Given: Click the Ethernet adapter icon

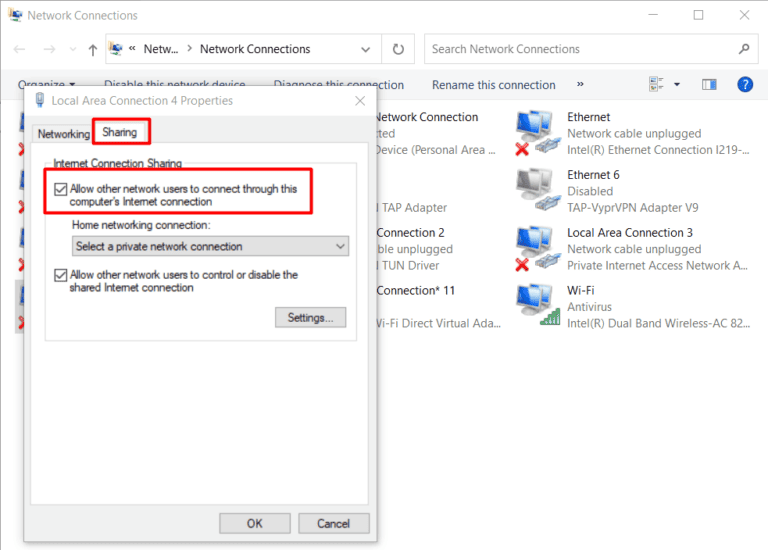Looking at the screenshot, I should pos(537,133).
